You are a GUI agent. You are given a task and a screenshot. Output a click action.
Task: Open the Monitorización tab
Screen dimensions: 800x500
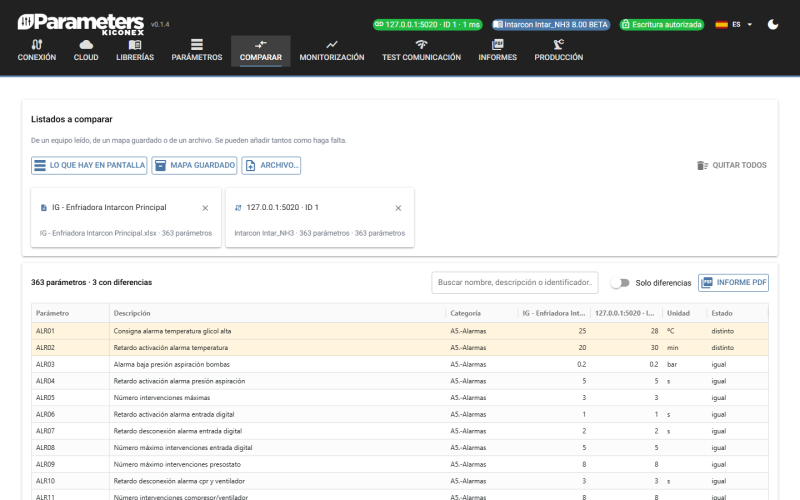(x=332, y=51)
